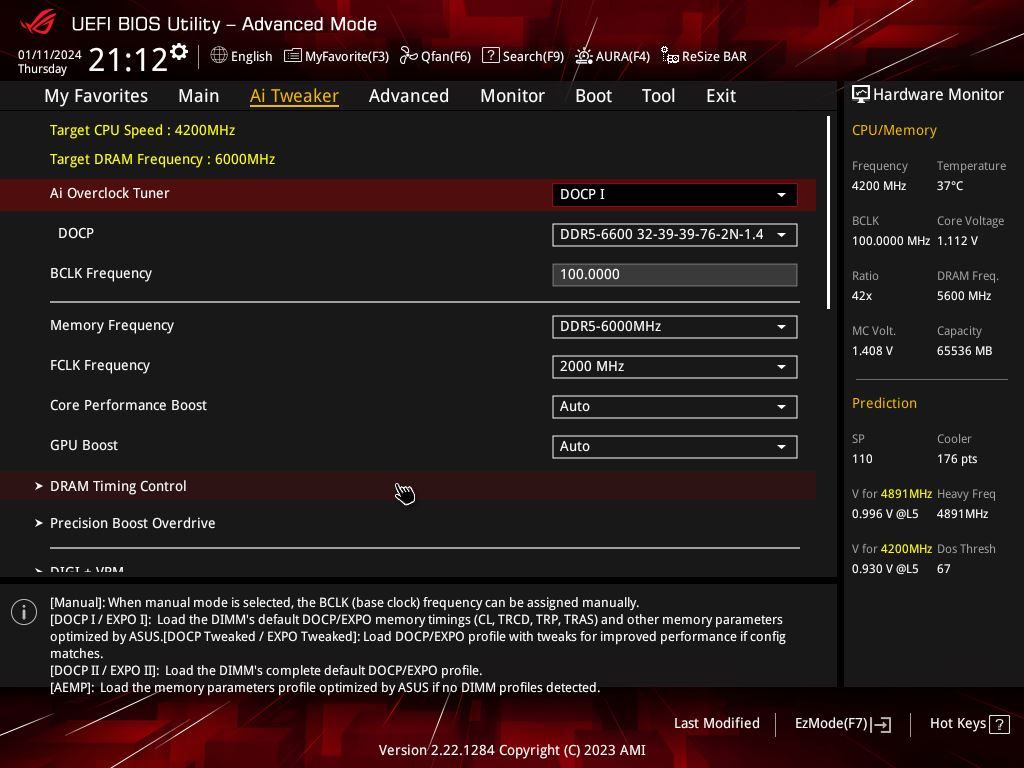The image size is (1024, 768).
Task: Open DOCP profile dropdown
Action: [675, 235]
